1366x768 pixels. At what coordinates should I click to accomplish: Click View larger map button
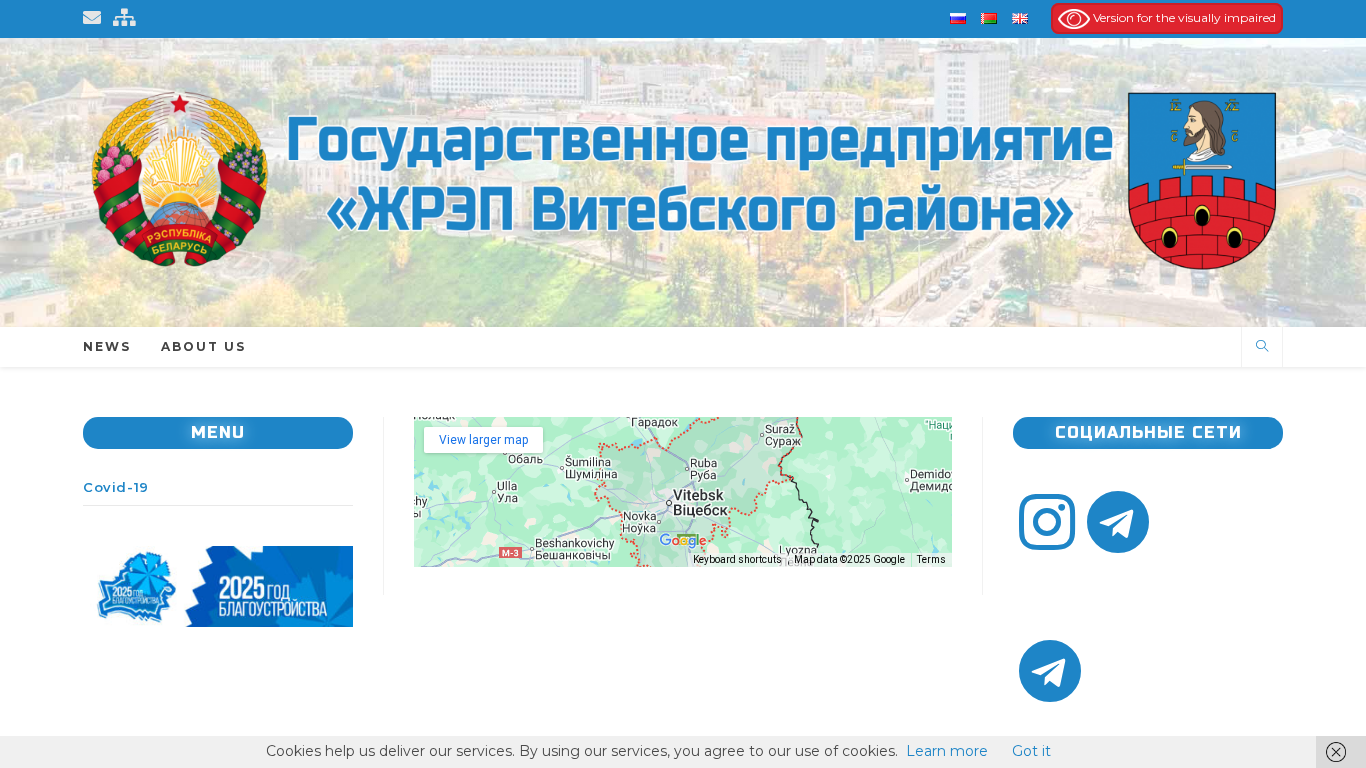pyautogui.click(x=483, y=440)
